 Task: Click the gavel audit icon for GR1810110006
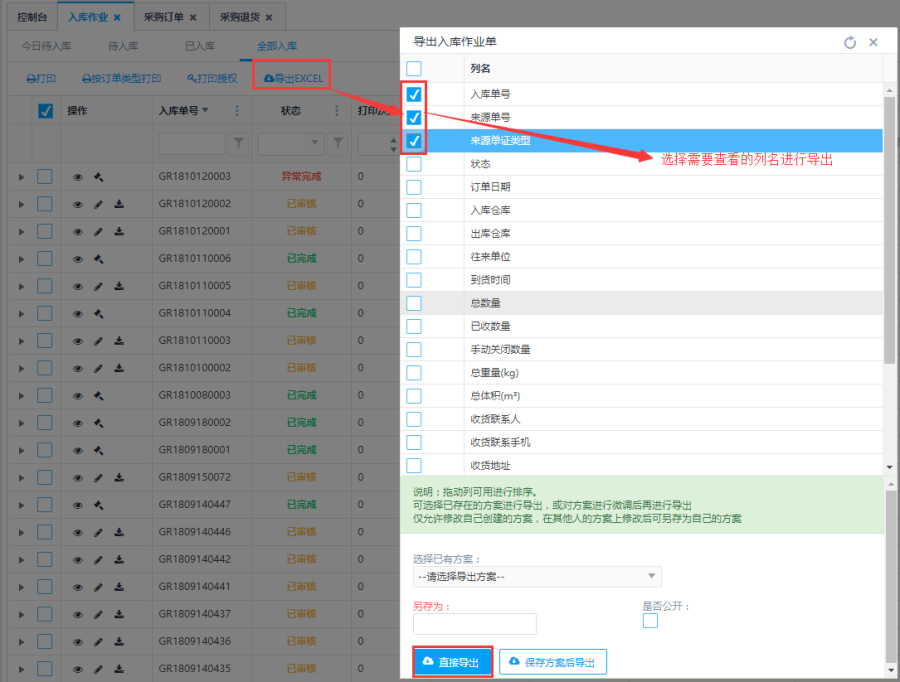(x=99, y=258)
